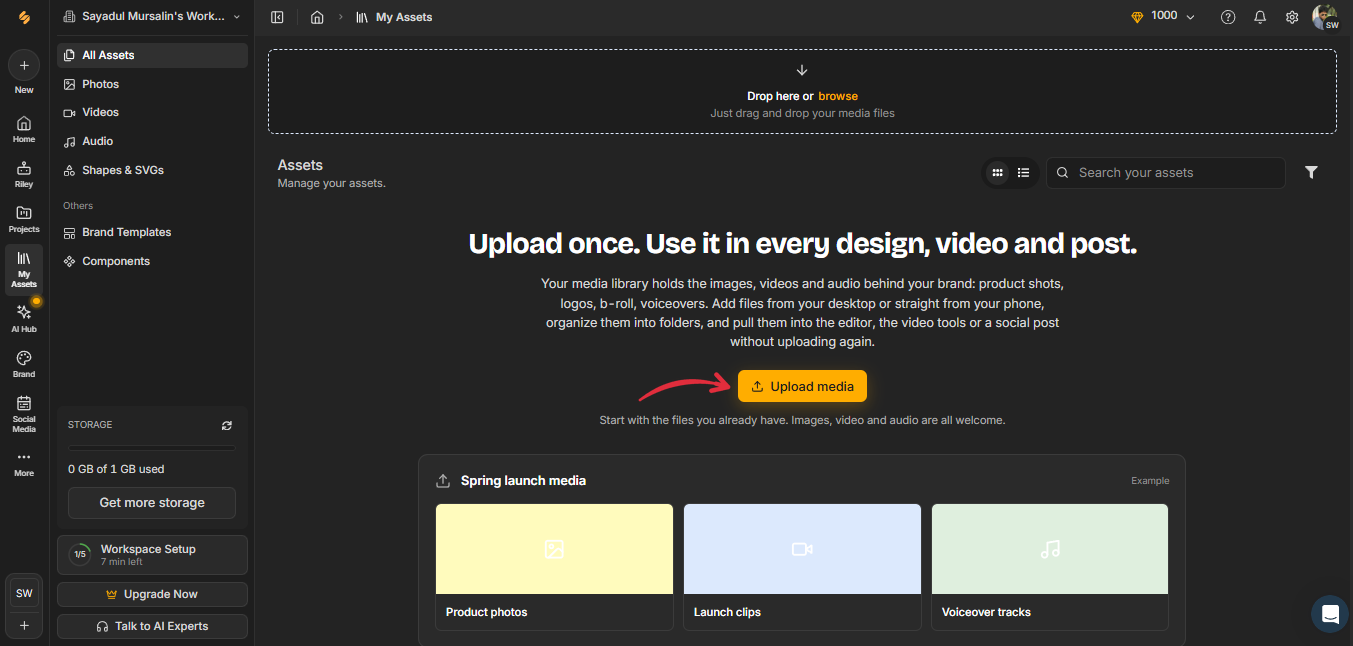The height and width of the screenshot is (646, 1353).
Task: Expand the workspace name dropdown
Action: pyautogui.click(x=152, y=17)
